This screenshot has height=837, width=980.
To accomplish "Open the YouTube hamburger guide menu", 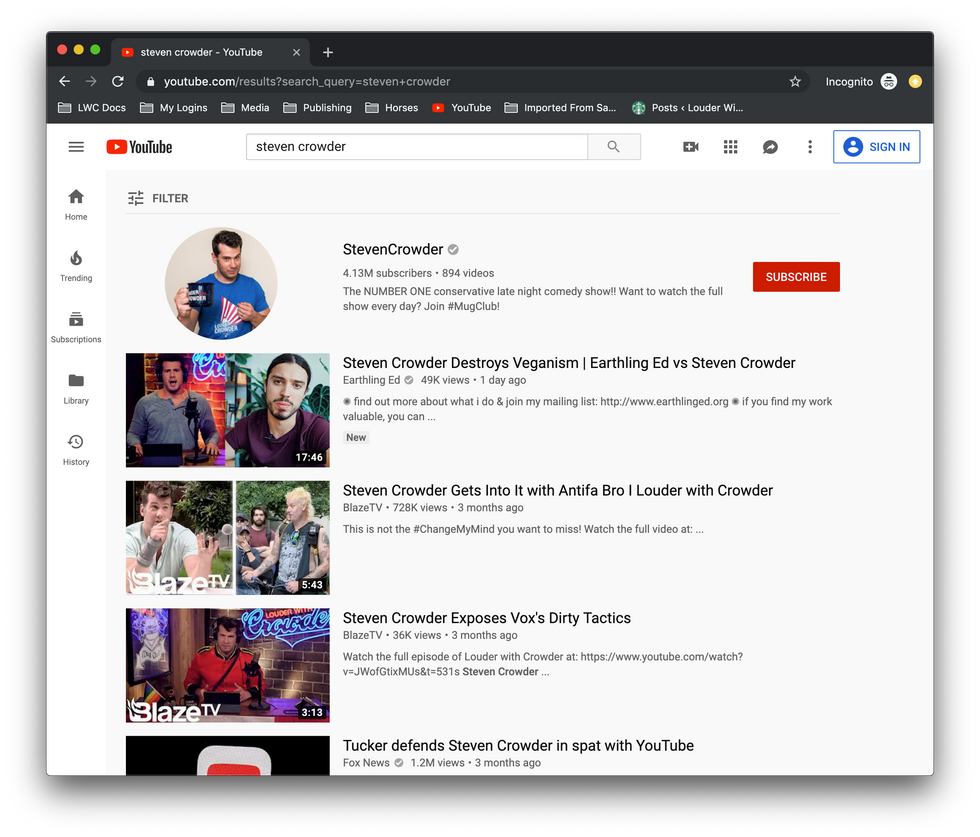I will pyautogui.click(x=76, y=147).
